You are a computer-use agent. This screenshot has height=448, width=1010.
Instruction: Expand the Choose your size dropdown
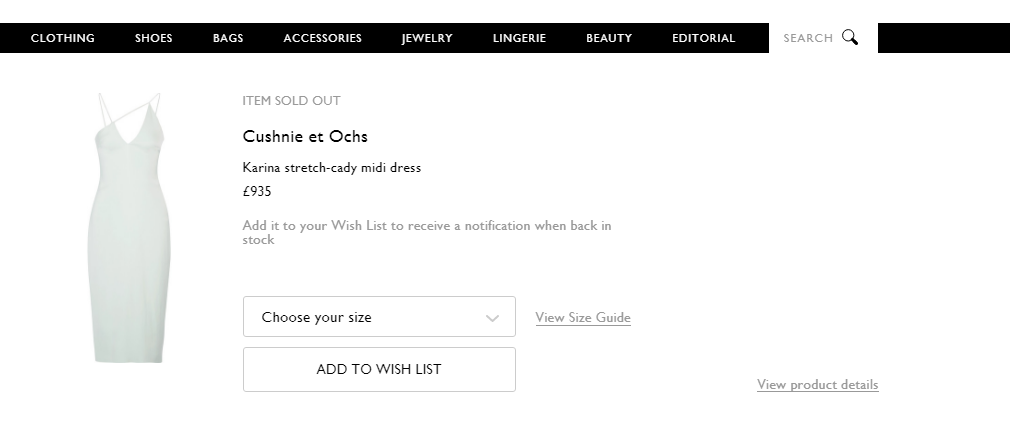[379, 317]
